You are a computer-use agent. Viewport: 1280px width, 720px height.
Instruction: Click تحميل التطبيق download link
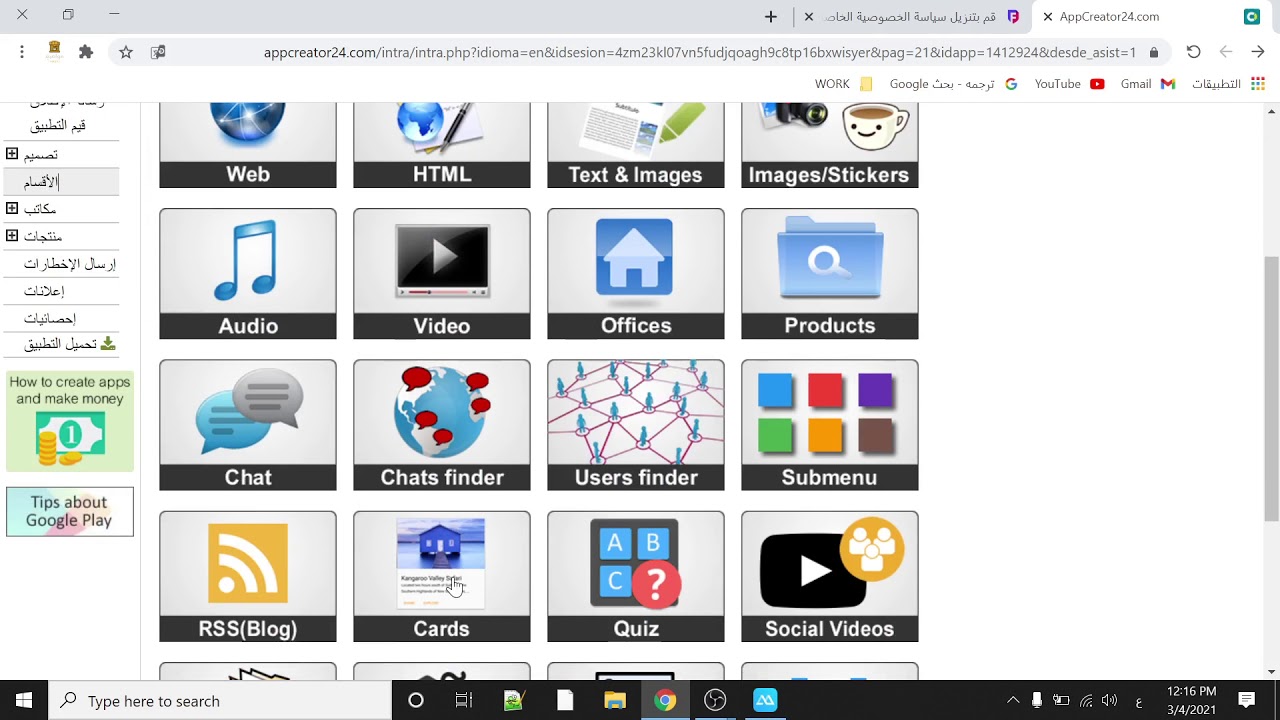tap(70, 344)
